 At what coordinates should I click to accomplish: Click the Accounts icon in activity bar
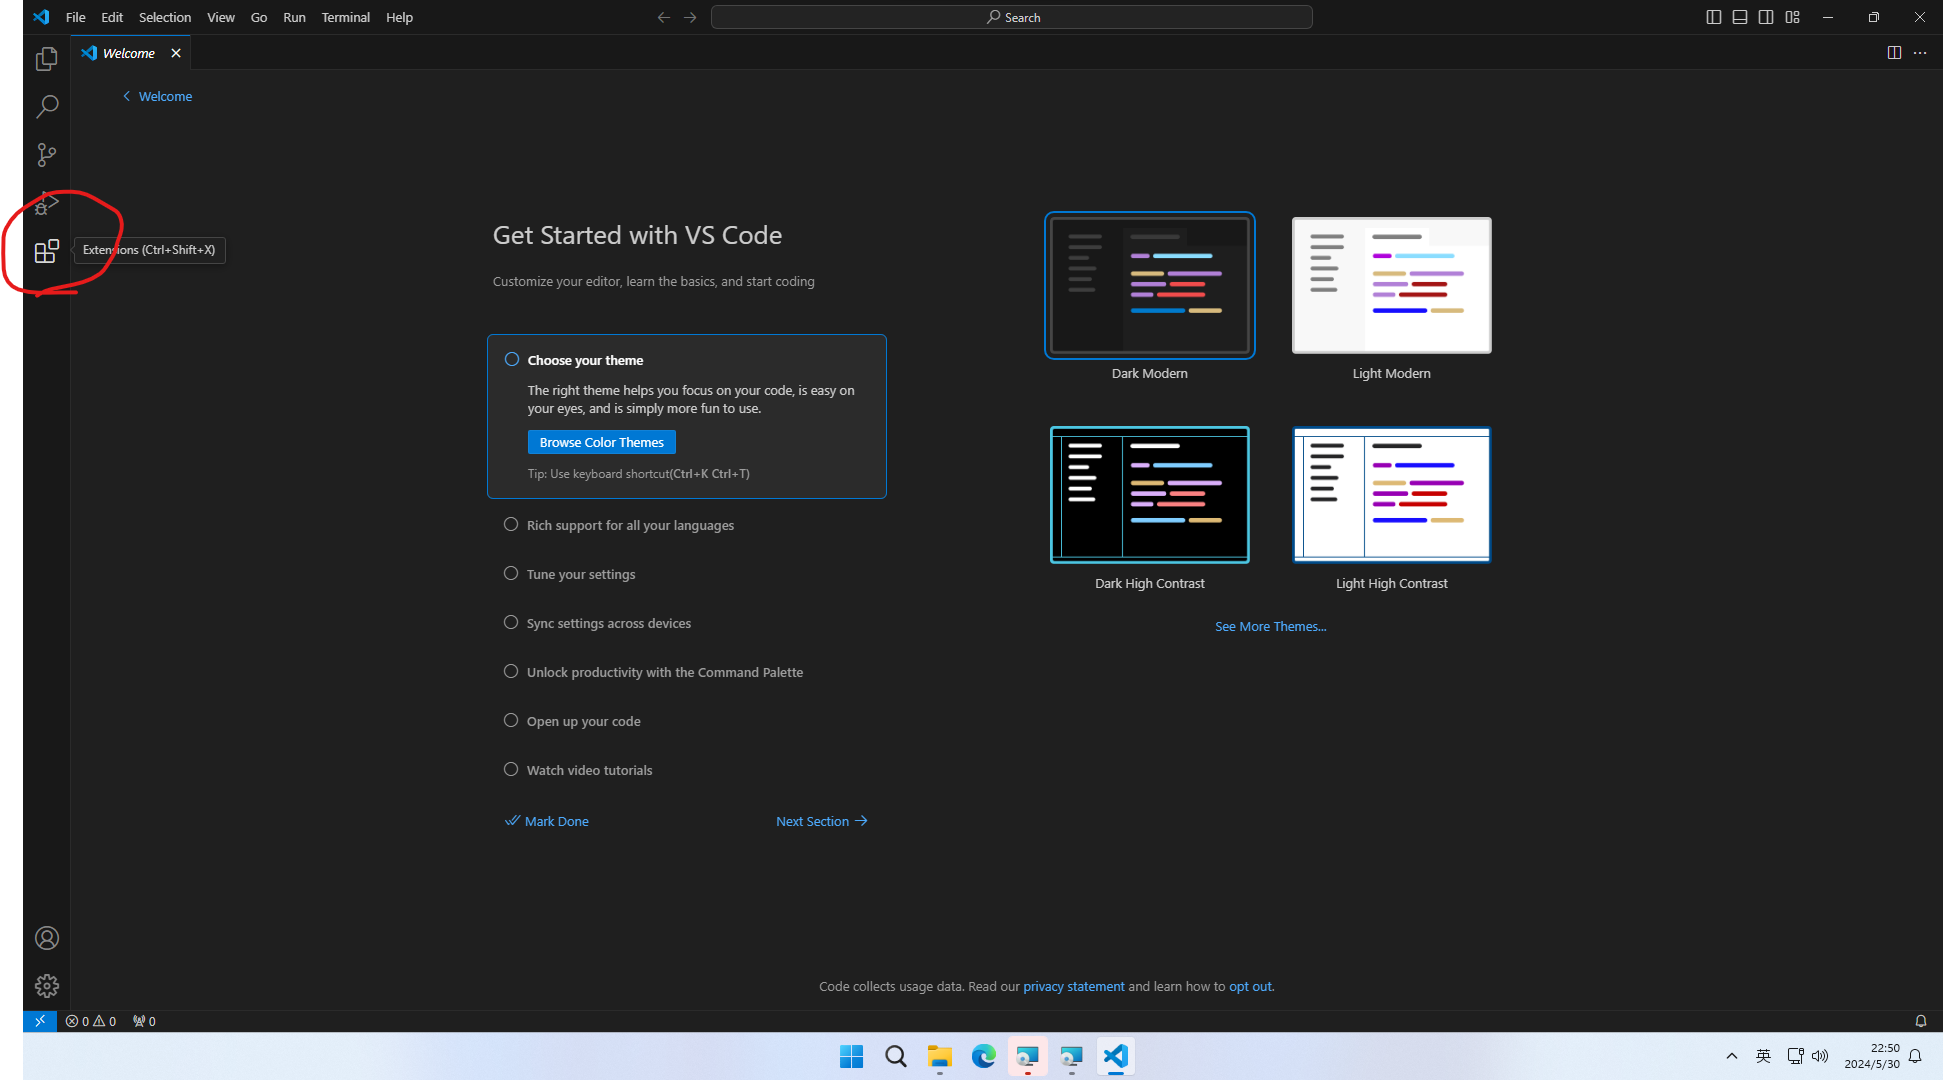click(x=47, y=938)
